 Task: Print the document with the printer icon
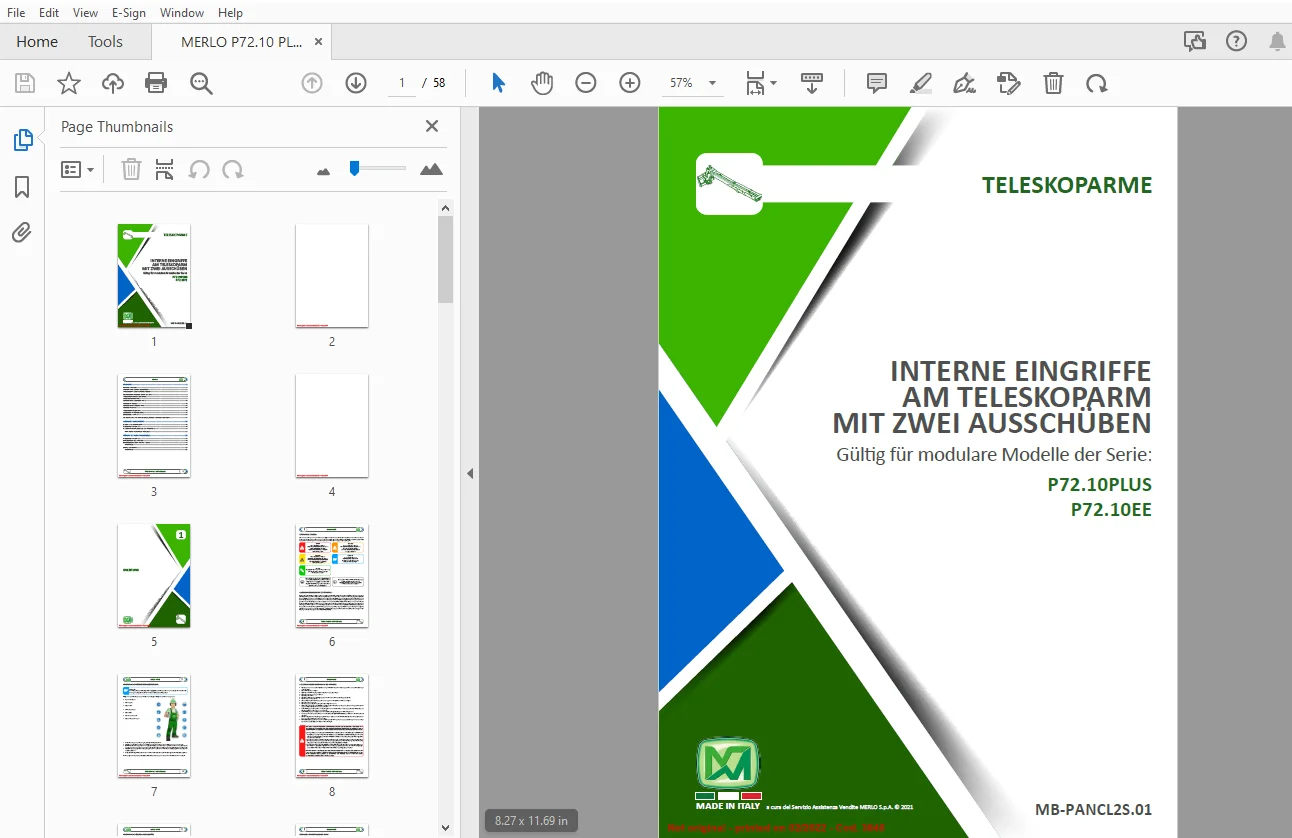click(156, 83)
